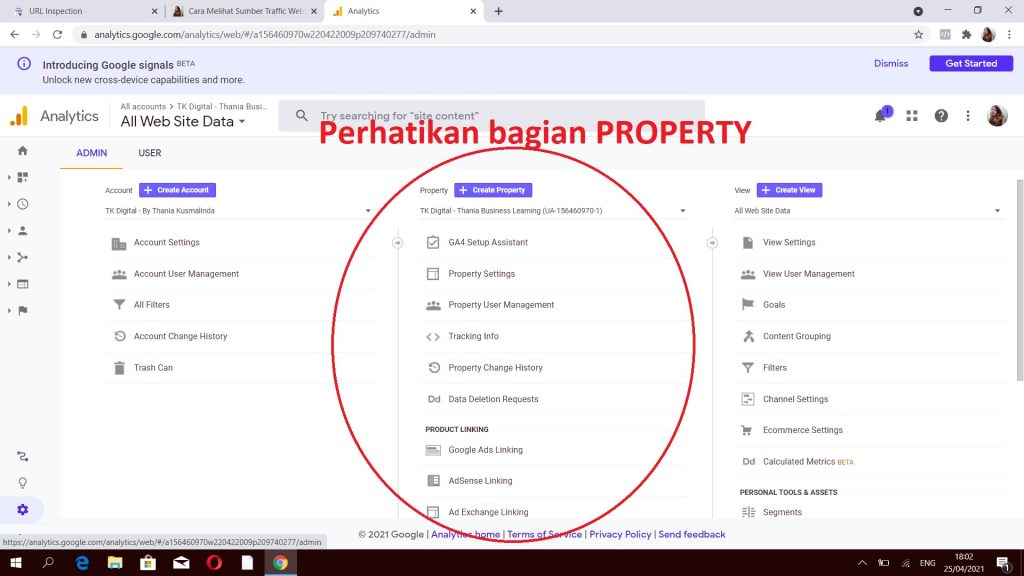Open more options three-dot menu in Analytics header
Image resolution: width=1024 pixels, height=576 pixels.
coord(968,116)
